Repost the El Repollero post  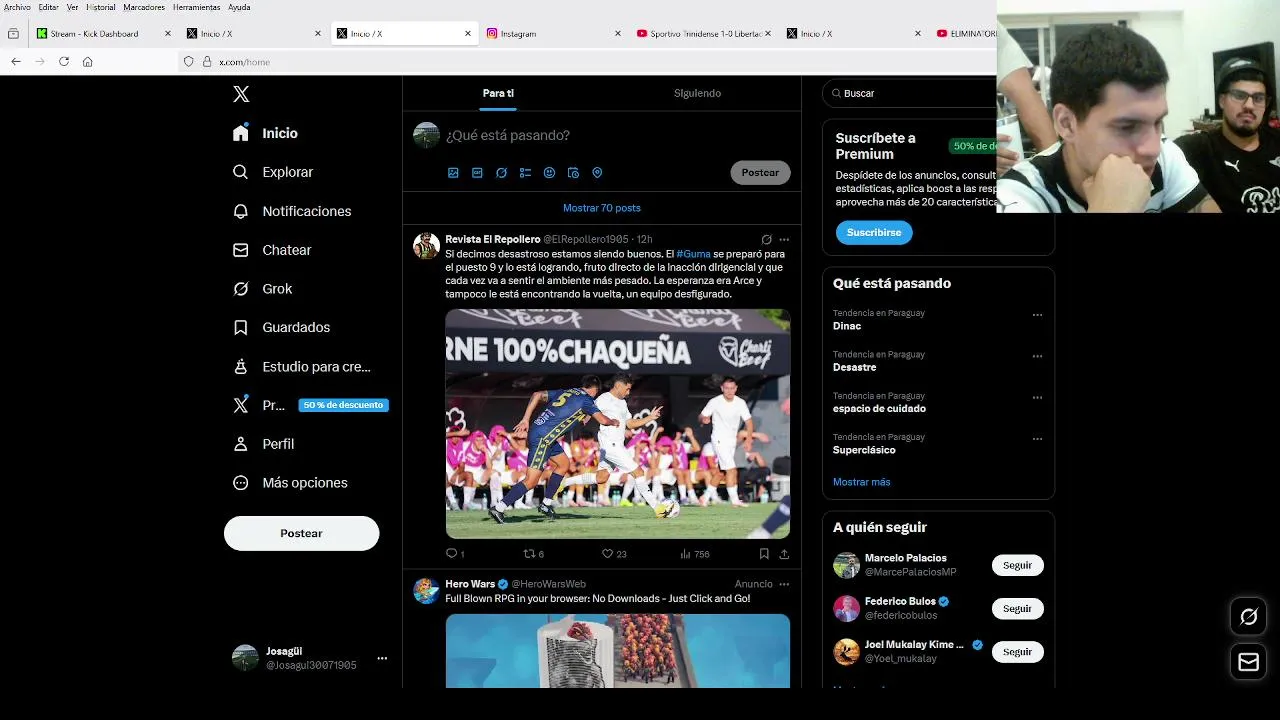[x=534, y=554]
